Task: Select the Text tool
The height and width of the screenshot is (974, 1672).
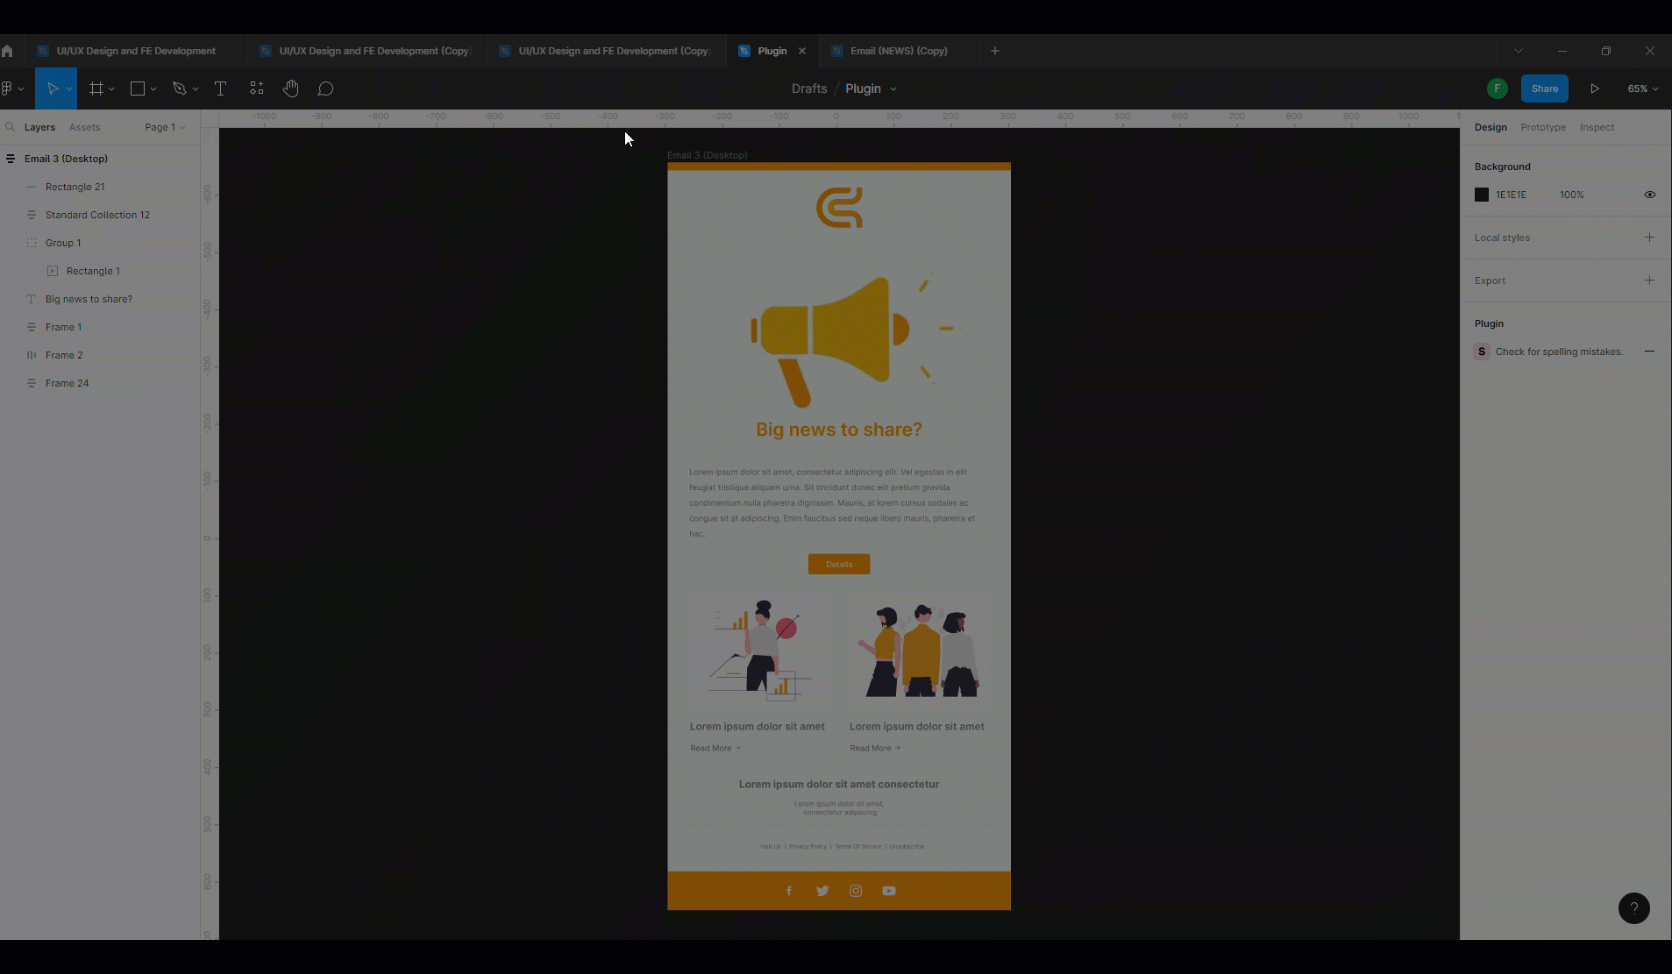Action: [220, 88]
